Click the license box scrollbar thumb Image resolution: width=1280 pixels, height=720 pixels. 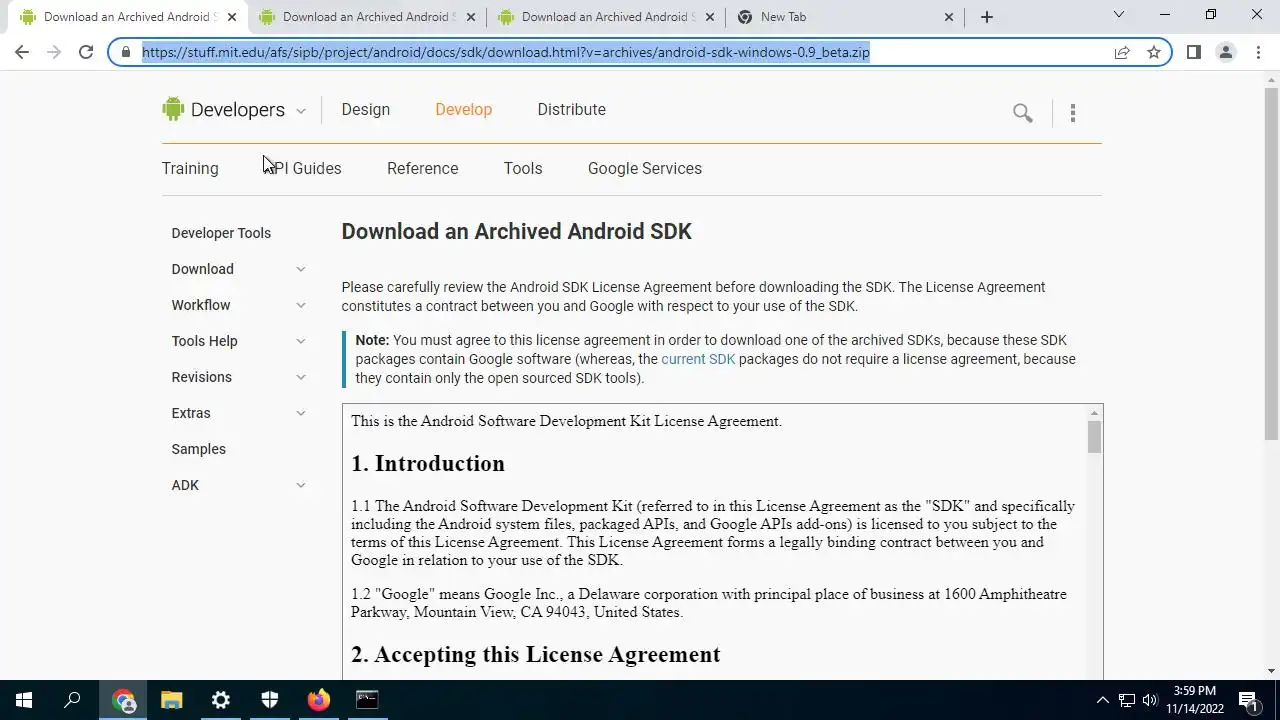coord(1094,437)
